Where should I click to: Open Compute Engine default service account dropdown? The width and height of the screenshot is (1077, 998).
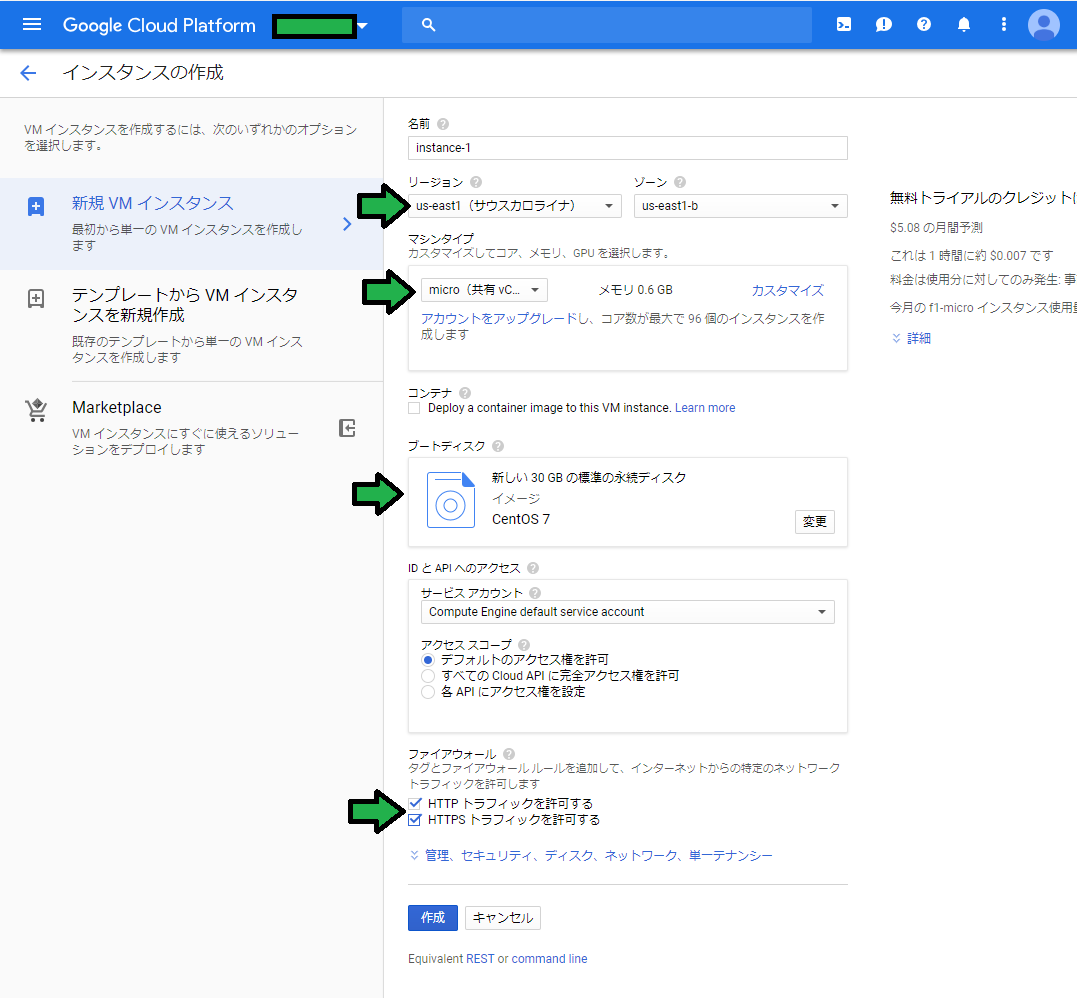[x=627, y=612]
